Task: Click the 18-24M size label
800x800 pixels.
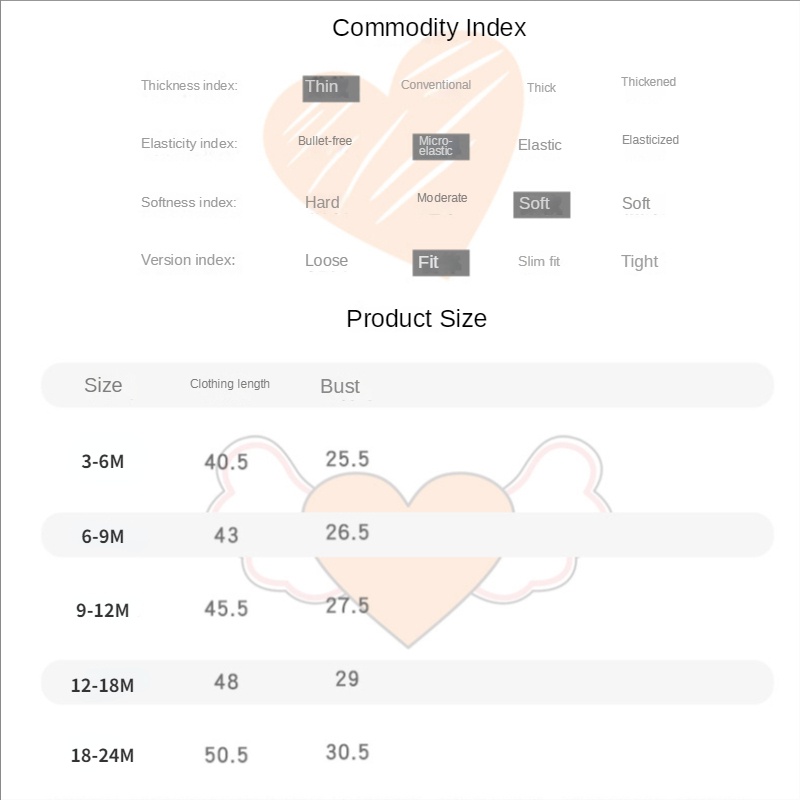Action: point(102,756)
